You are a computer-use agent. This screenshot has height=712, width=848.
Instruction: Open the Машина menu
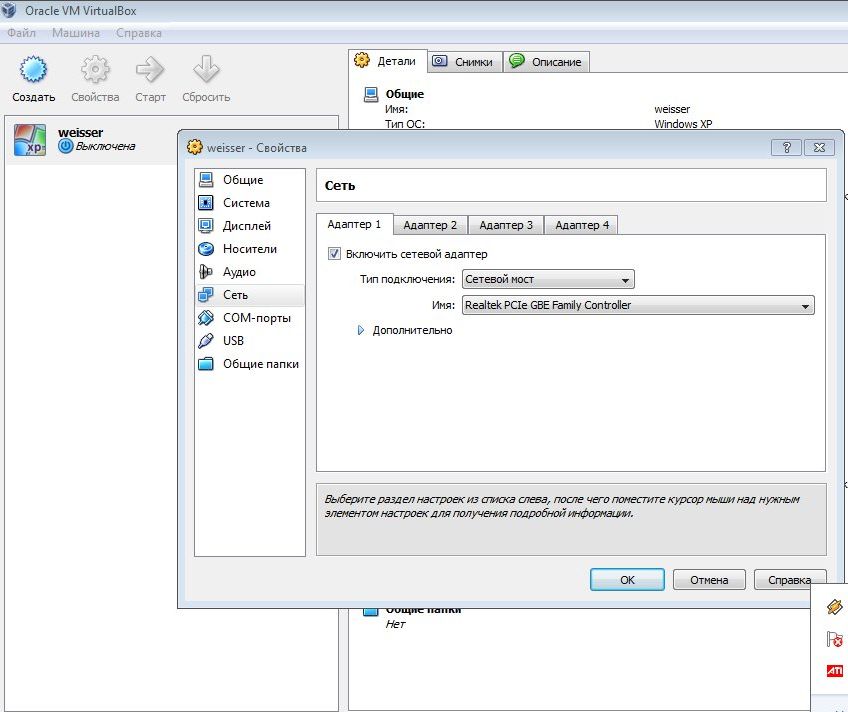(76, 33)
